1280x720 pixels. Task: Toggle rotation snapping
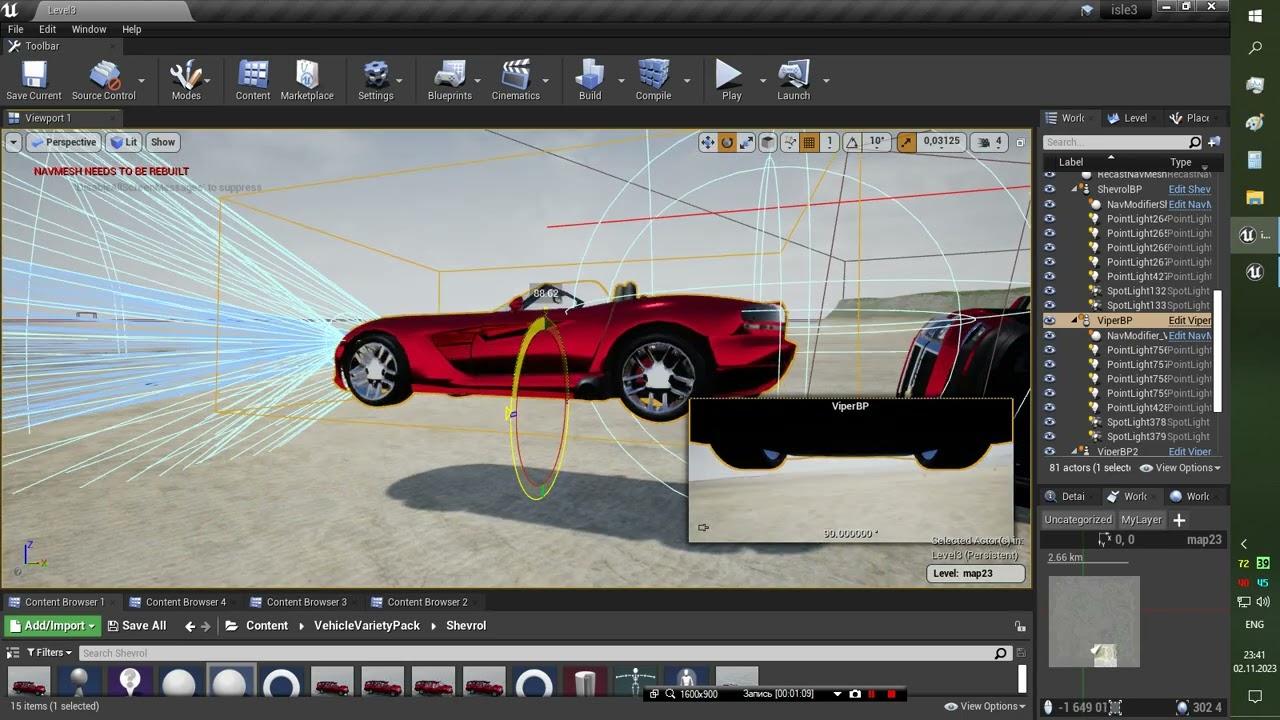point(852,142)
